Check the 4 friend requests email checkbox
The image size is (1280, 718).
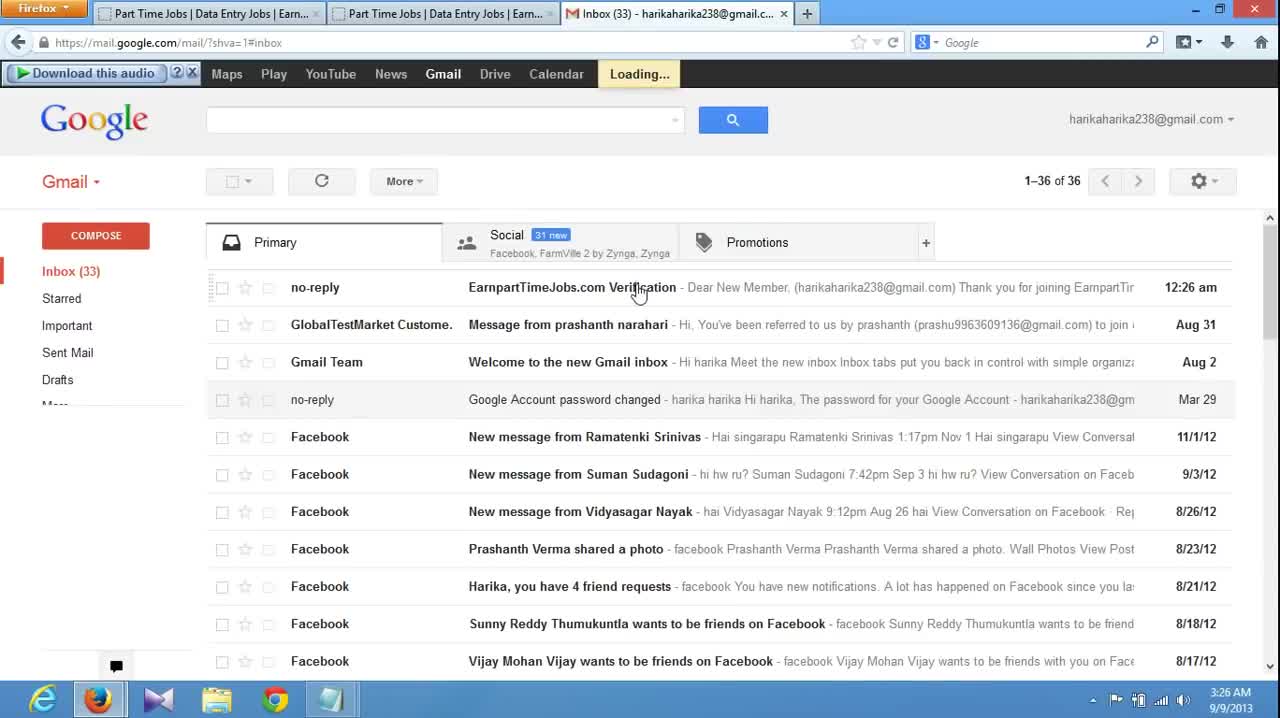pos(222,587)
